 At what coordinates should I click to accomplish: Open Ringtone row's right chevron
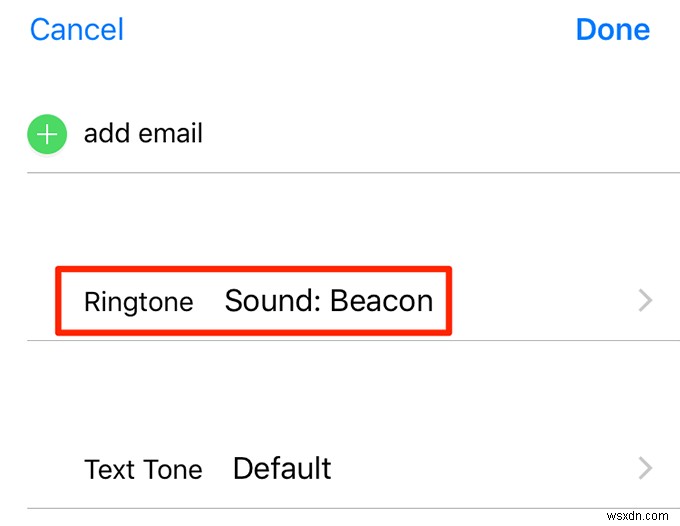[x=645, y=300]
